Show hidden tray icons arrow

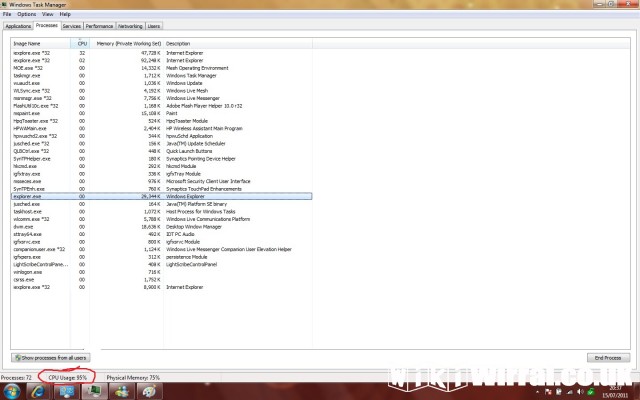tap(538, 392)
